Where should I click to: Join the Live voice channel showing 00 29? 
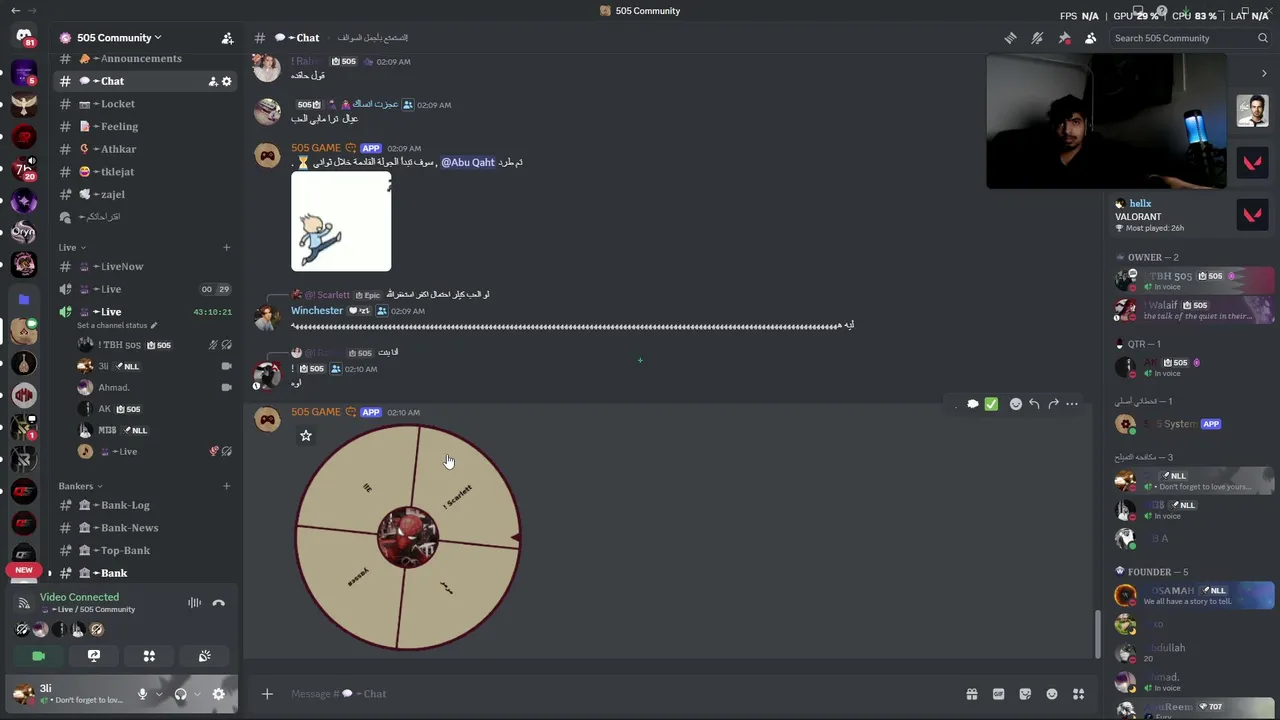145,289
